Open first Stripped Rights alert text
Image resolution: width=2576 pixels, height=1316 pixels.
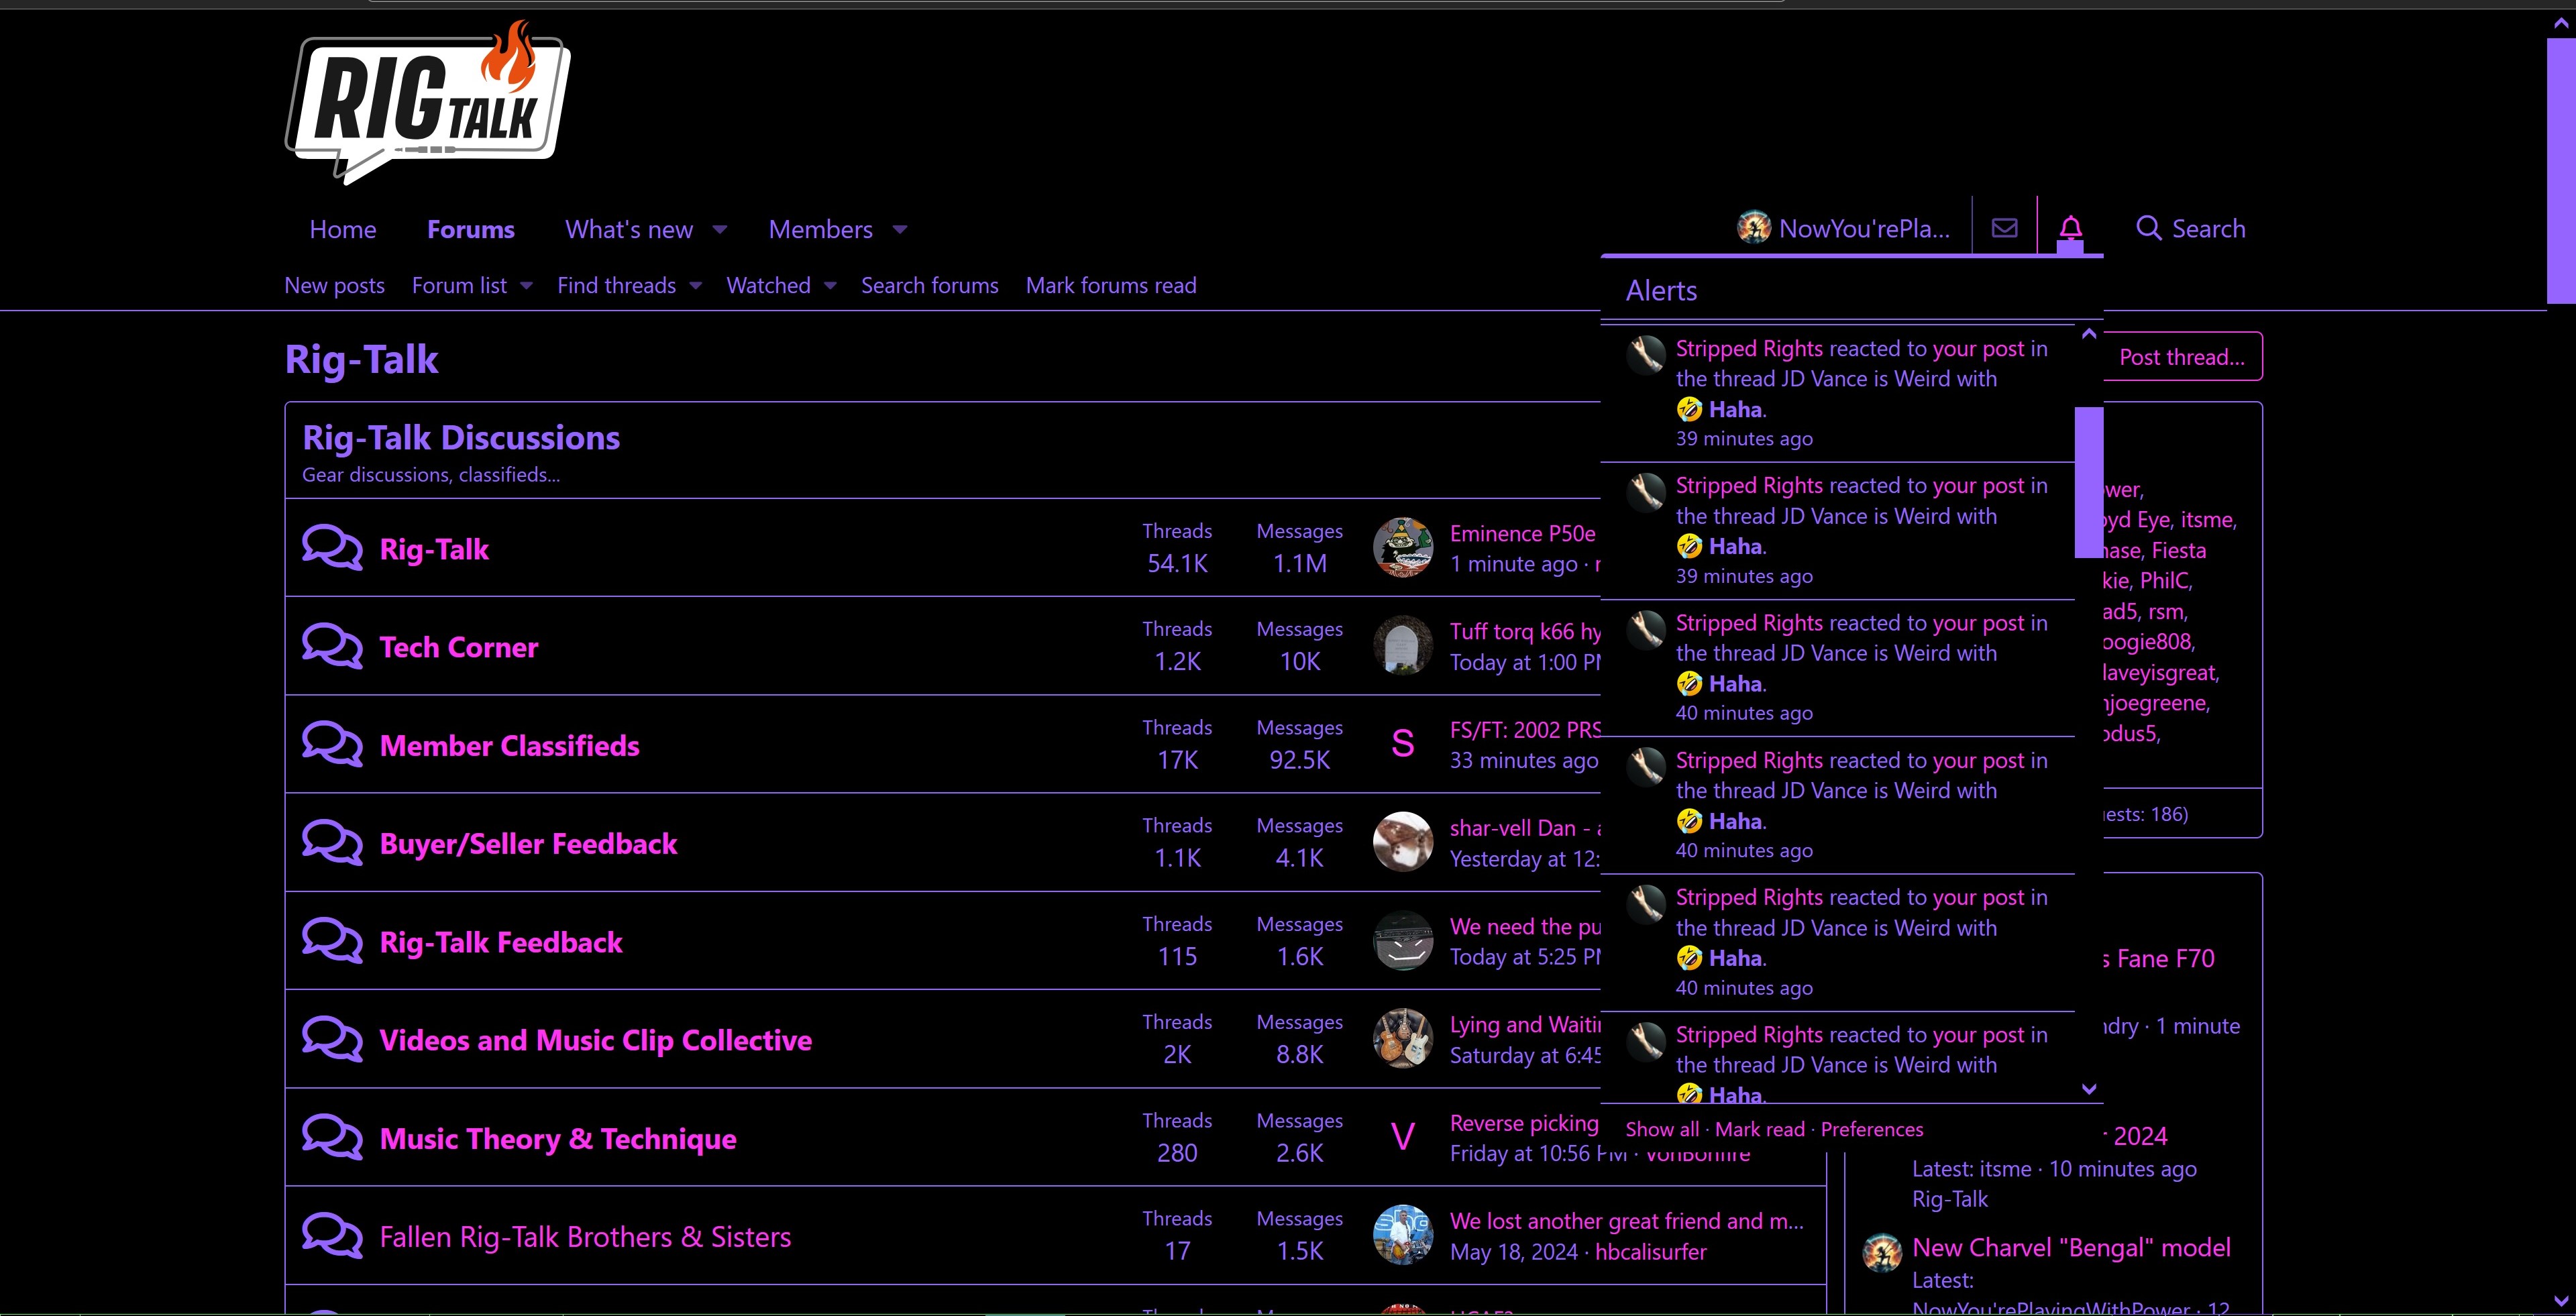pos(1861,378)
